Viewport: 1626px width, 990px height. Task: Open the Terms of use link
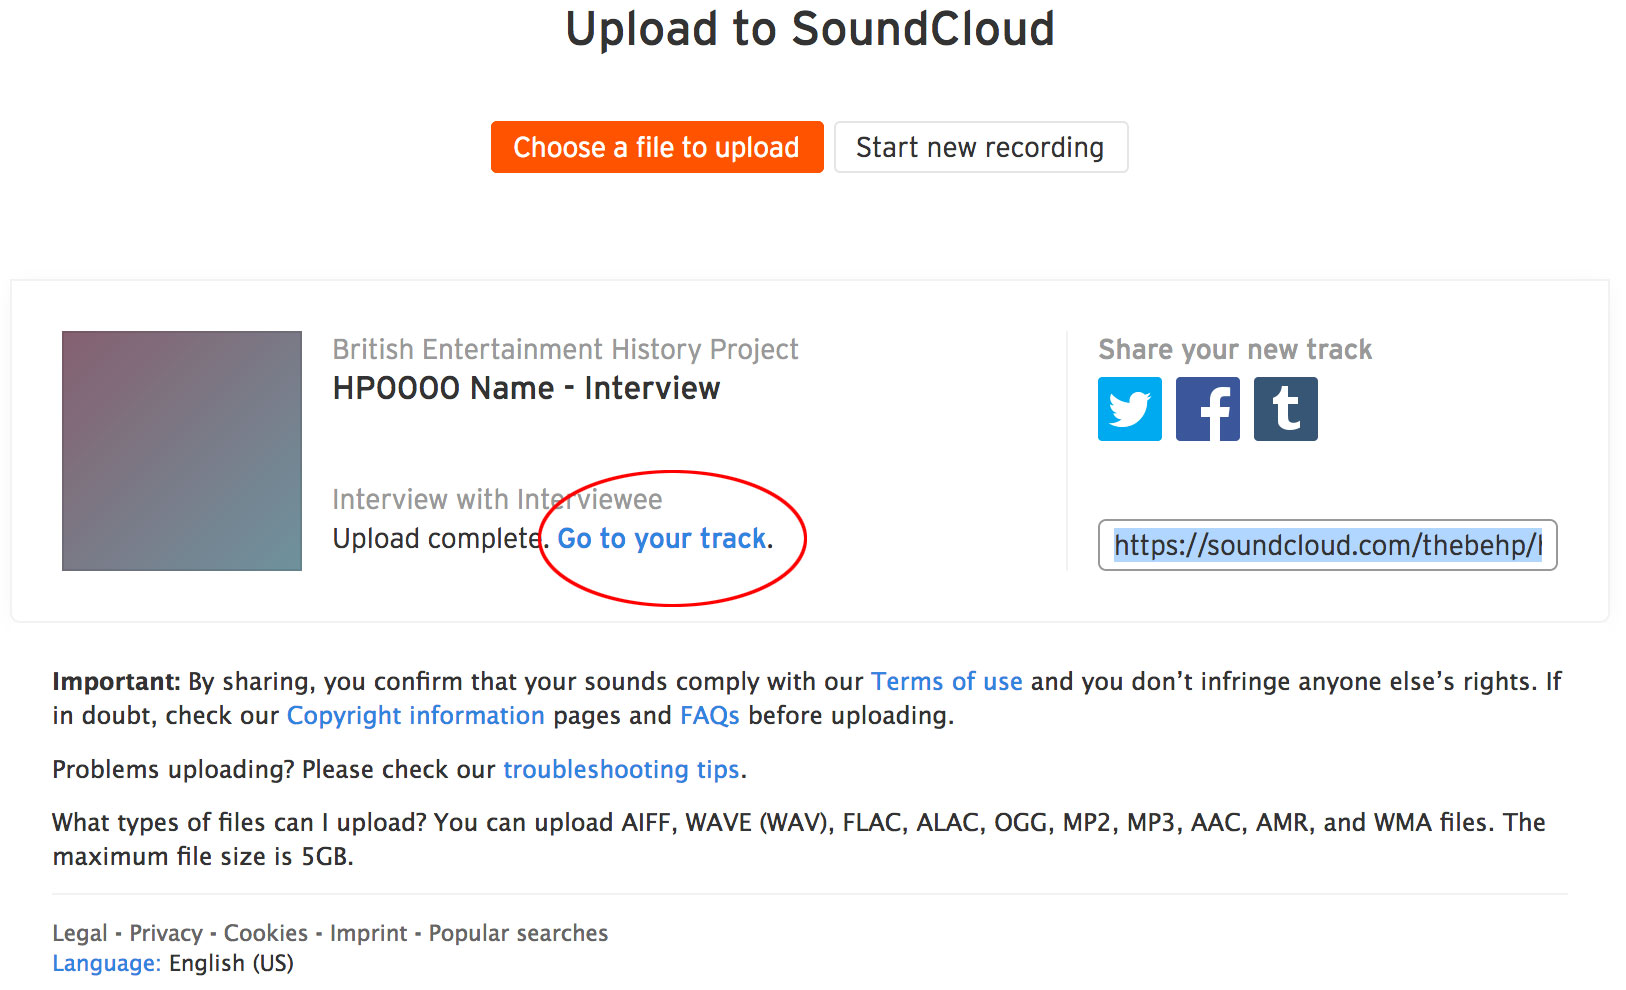tap(946, 681)
